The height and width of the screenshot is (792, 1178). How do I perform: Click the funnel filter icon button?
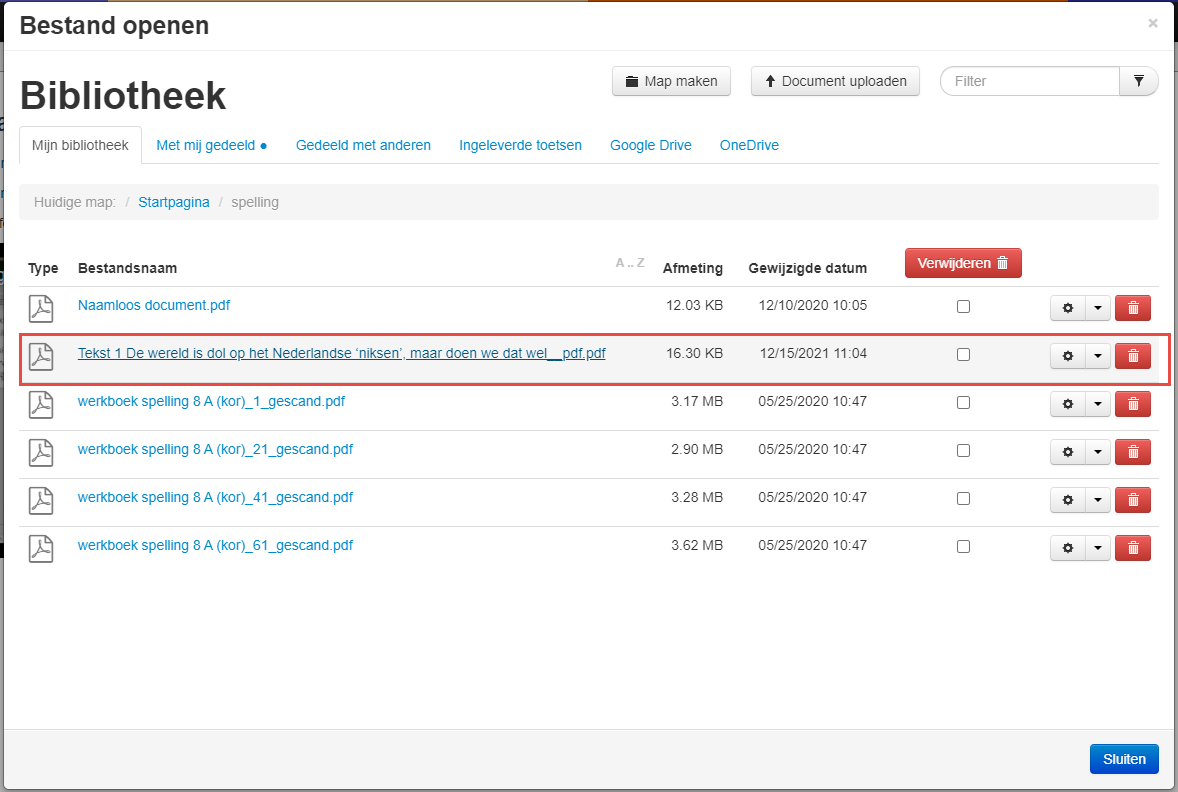pyautogui.click(x=1139, y=81)
